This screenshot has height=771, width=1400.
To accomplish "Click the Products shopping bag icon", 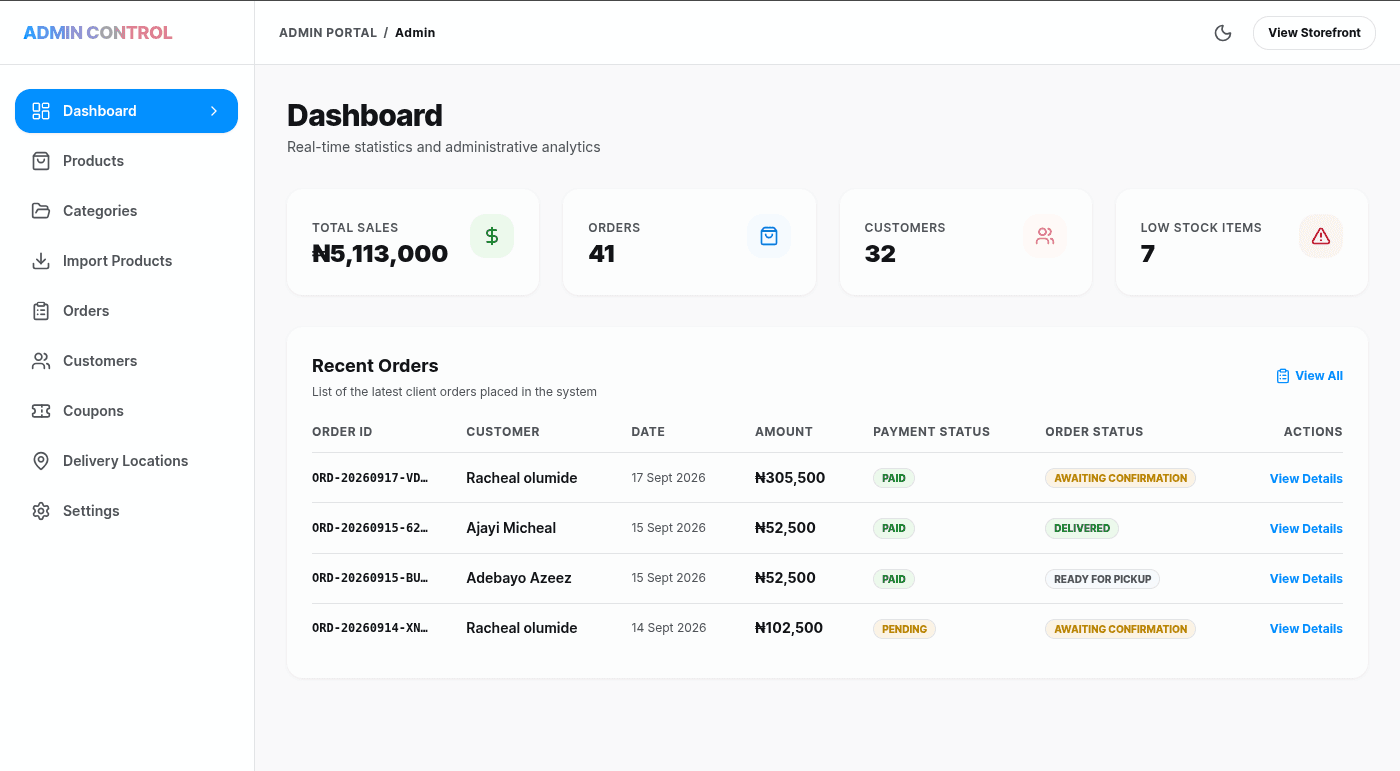I will 41,161.
